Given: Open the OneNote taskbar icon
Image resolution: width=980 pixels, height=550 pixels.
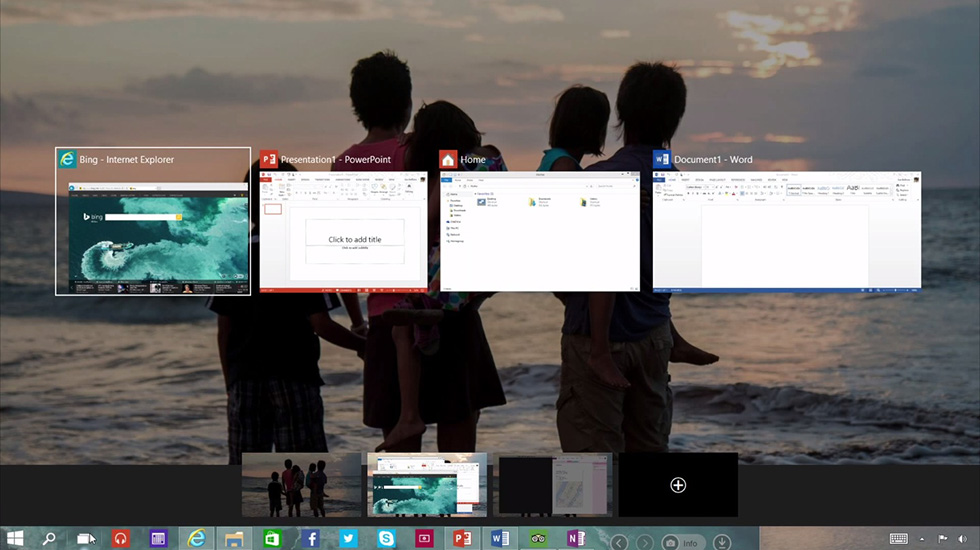Looking at the screenshot, I should coord(576,538).
